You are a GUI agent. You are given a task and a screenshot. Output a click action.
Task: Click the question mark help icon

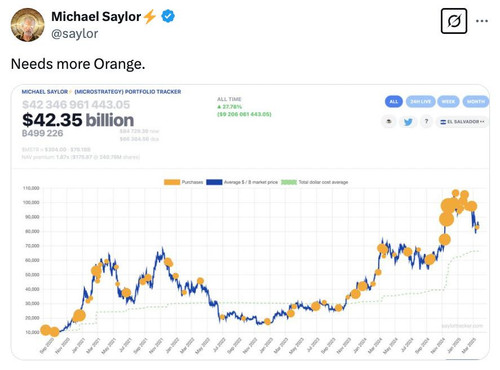click(x=426, y=122)
